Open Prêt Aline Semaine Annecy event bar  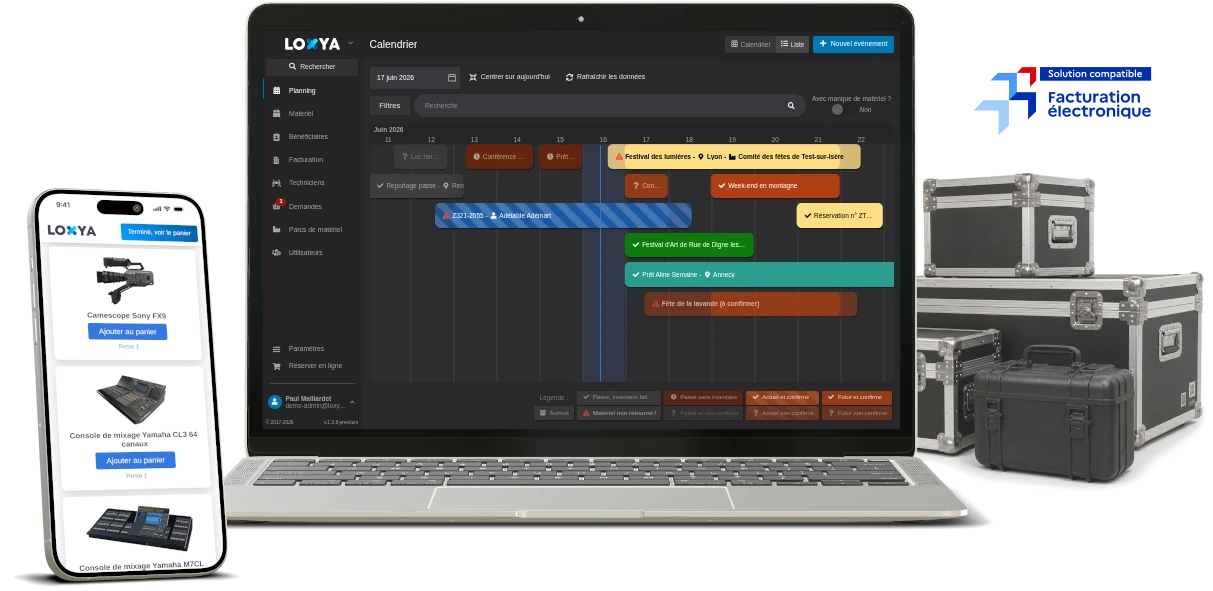click(759, 274)
